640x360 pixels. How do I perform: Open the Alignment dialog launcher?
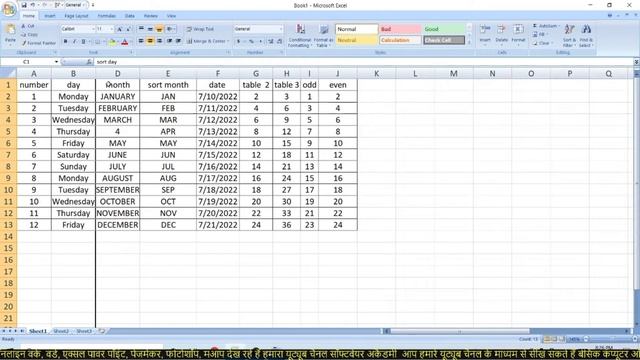[228, 53]
